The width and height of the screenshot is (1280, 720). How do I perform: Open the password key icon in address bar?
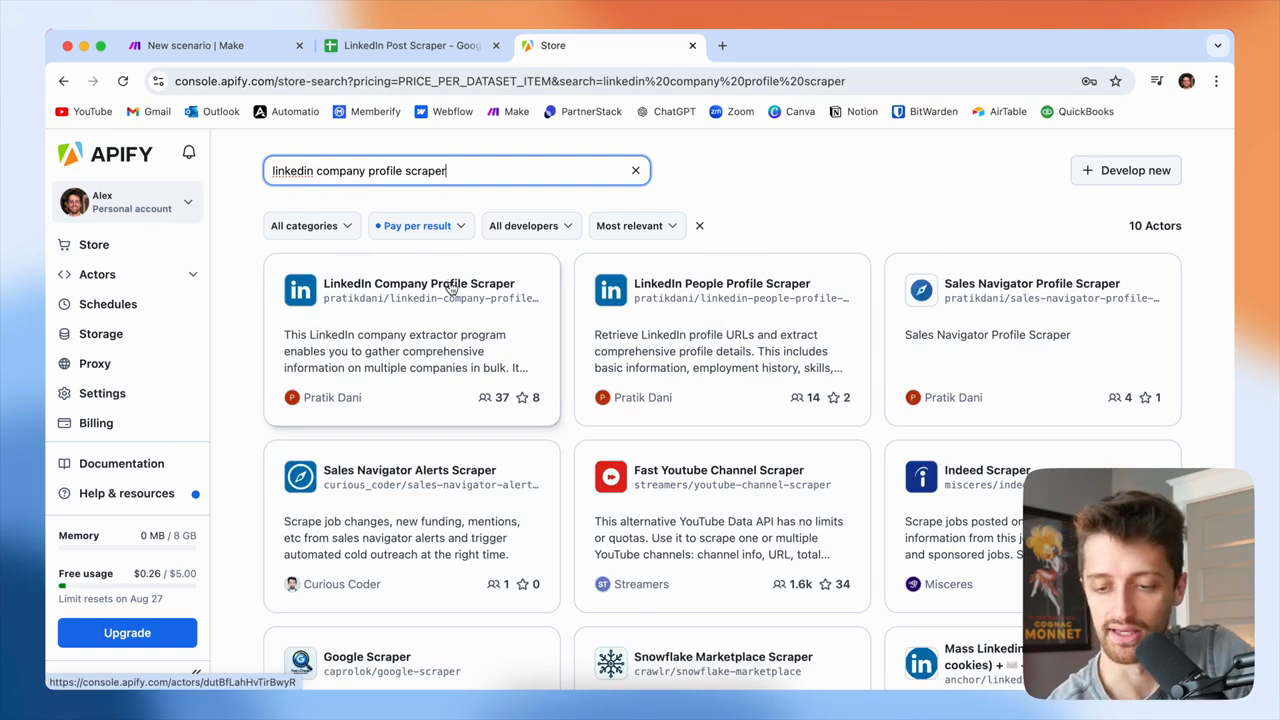pos(1089,81)
